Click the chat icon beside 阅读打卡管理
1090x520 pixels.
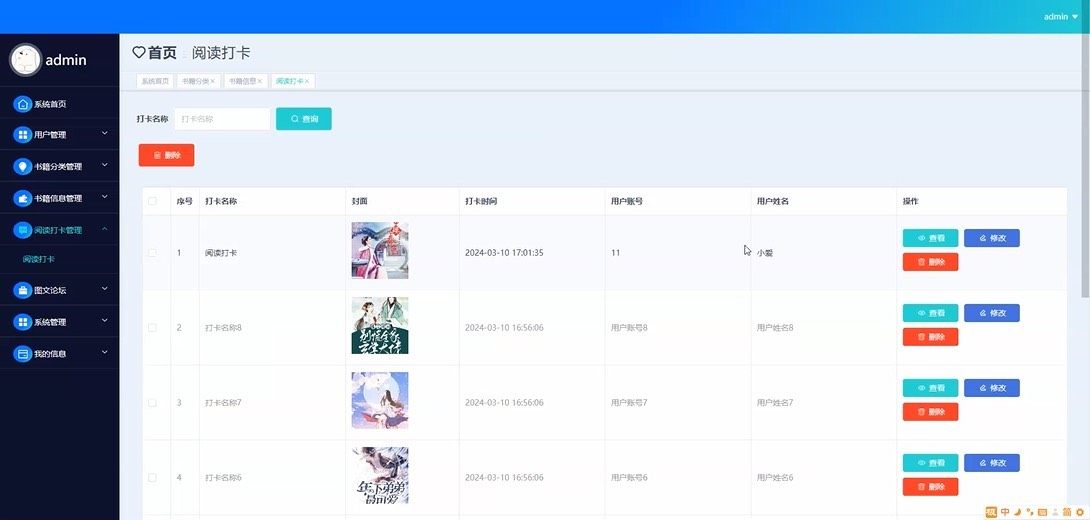click(x=23, y=230)
